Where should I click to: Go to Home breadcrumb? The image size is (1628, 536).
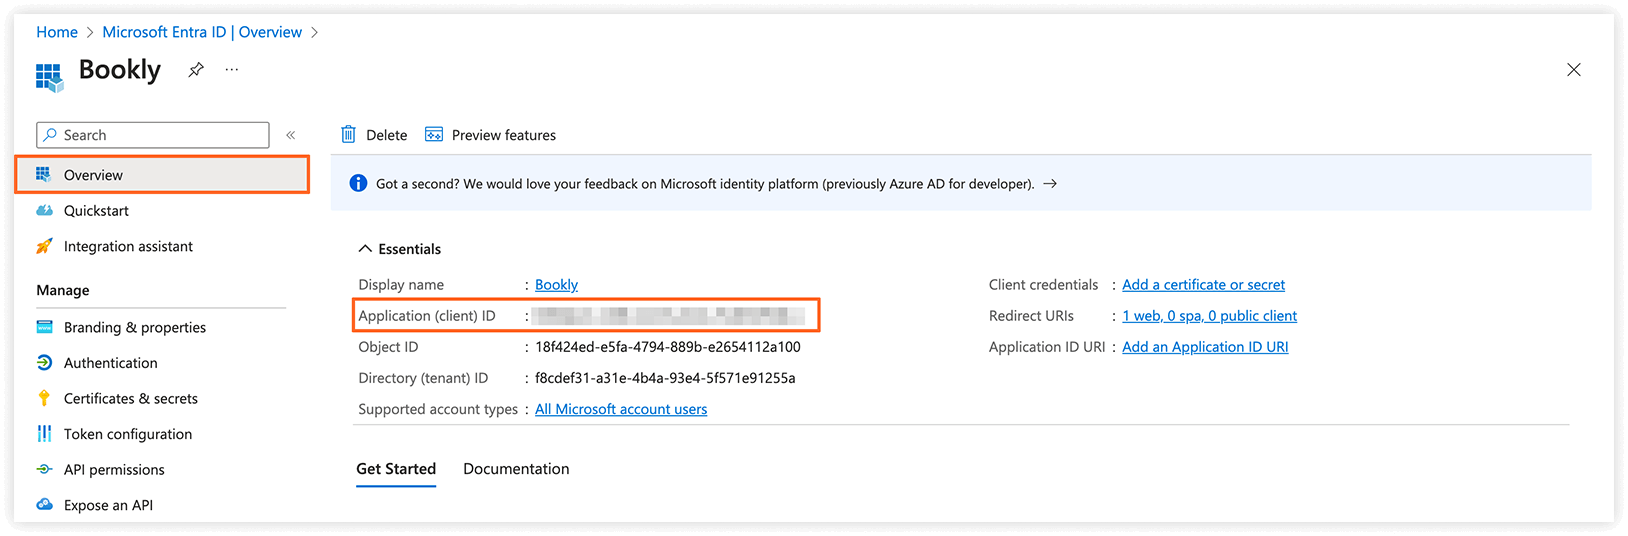click(57, 32)
